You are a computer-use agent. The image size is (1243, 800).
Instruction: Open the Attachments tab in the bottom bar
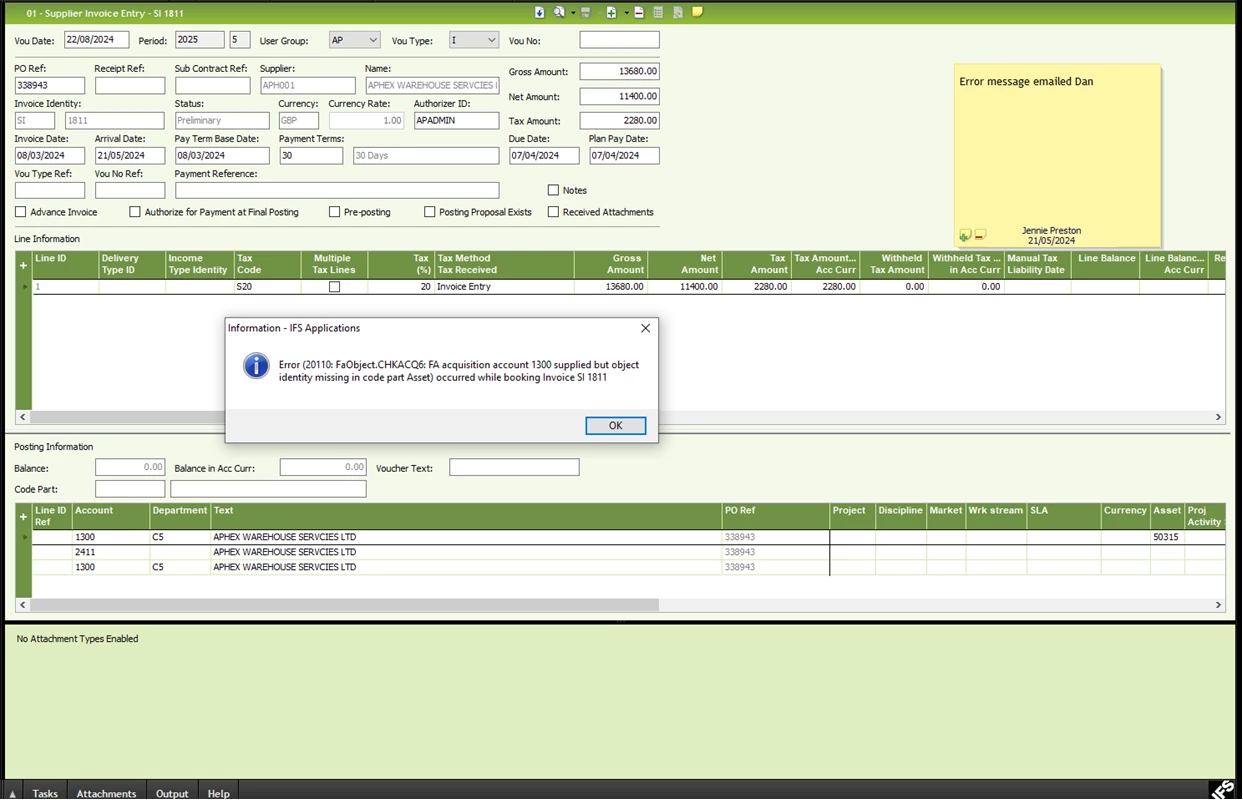pos(106,793)
